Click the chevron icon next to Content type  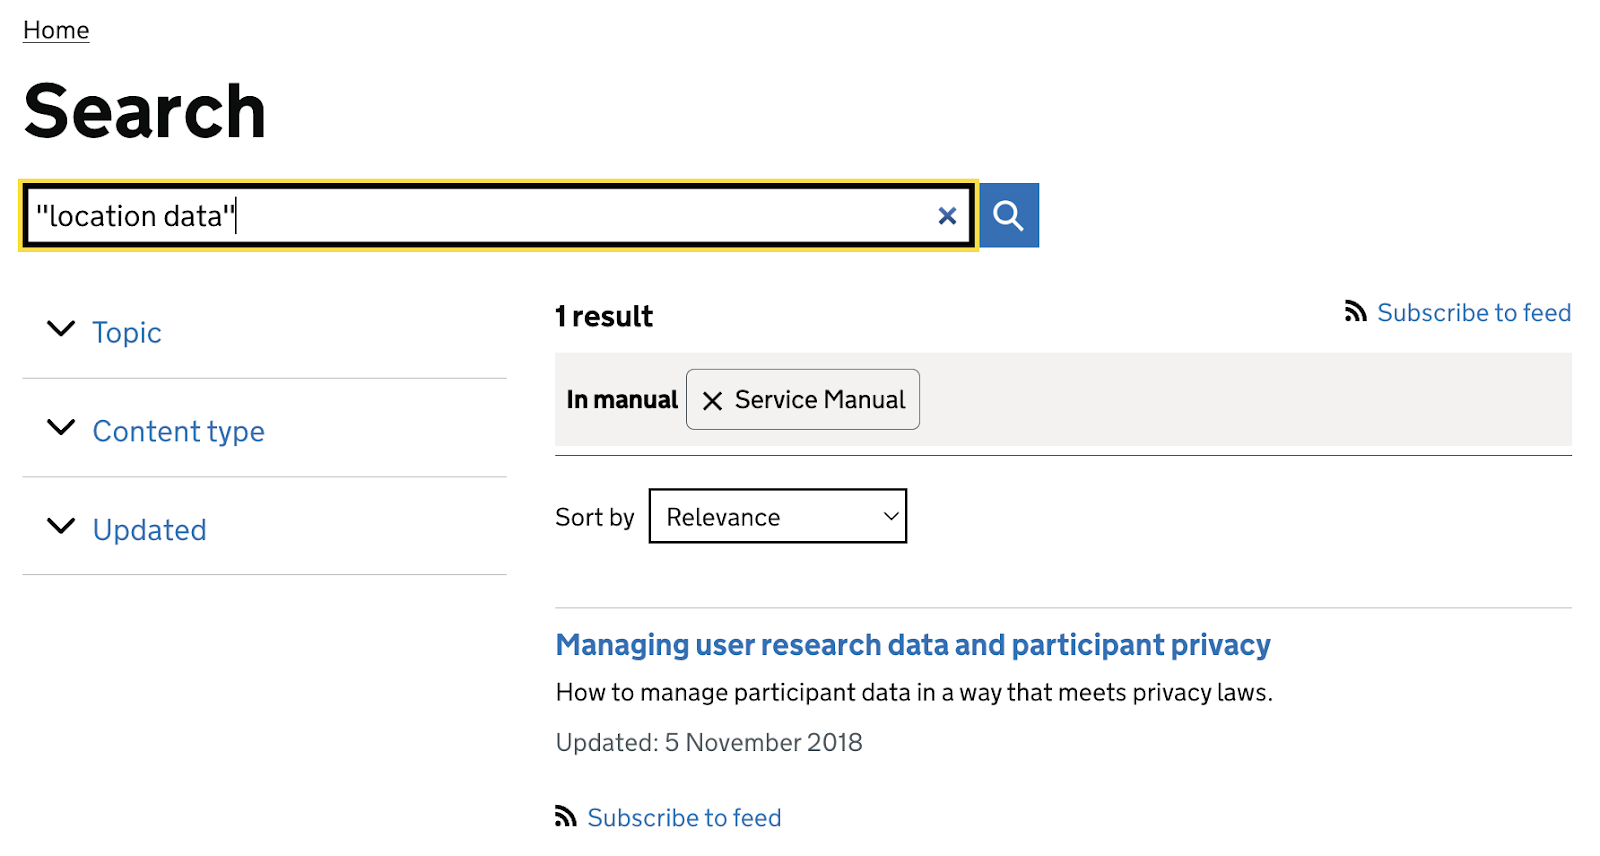click(x=61, y=428)
